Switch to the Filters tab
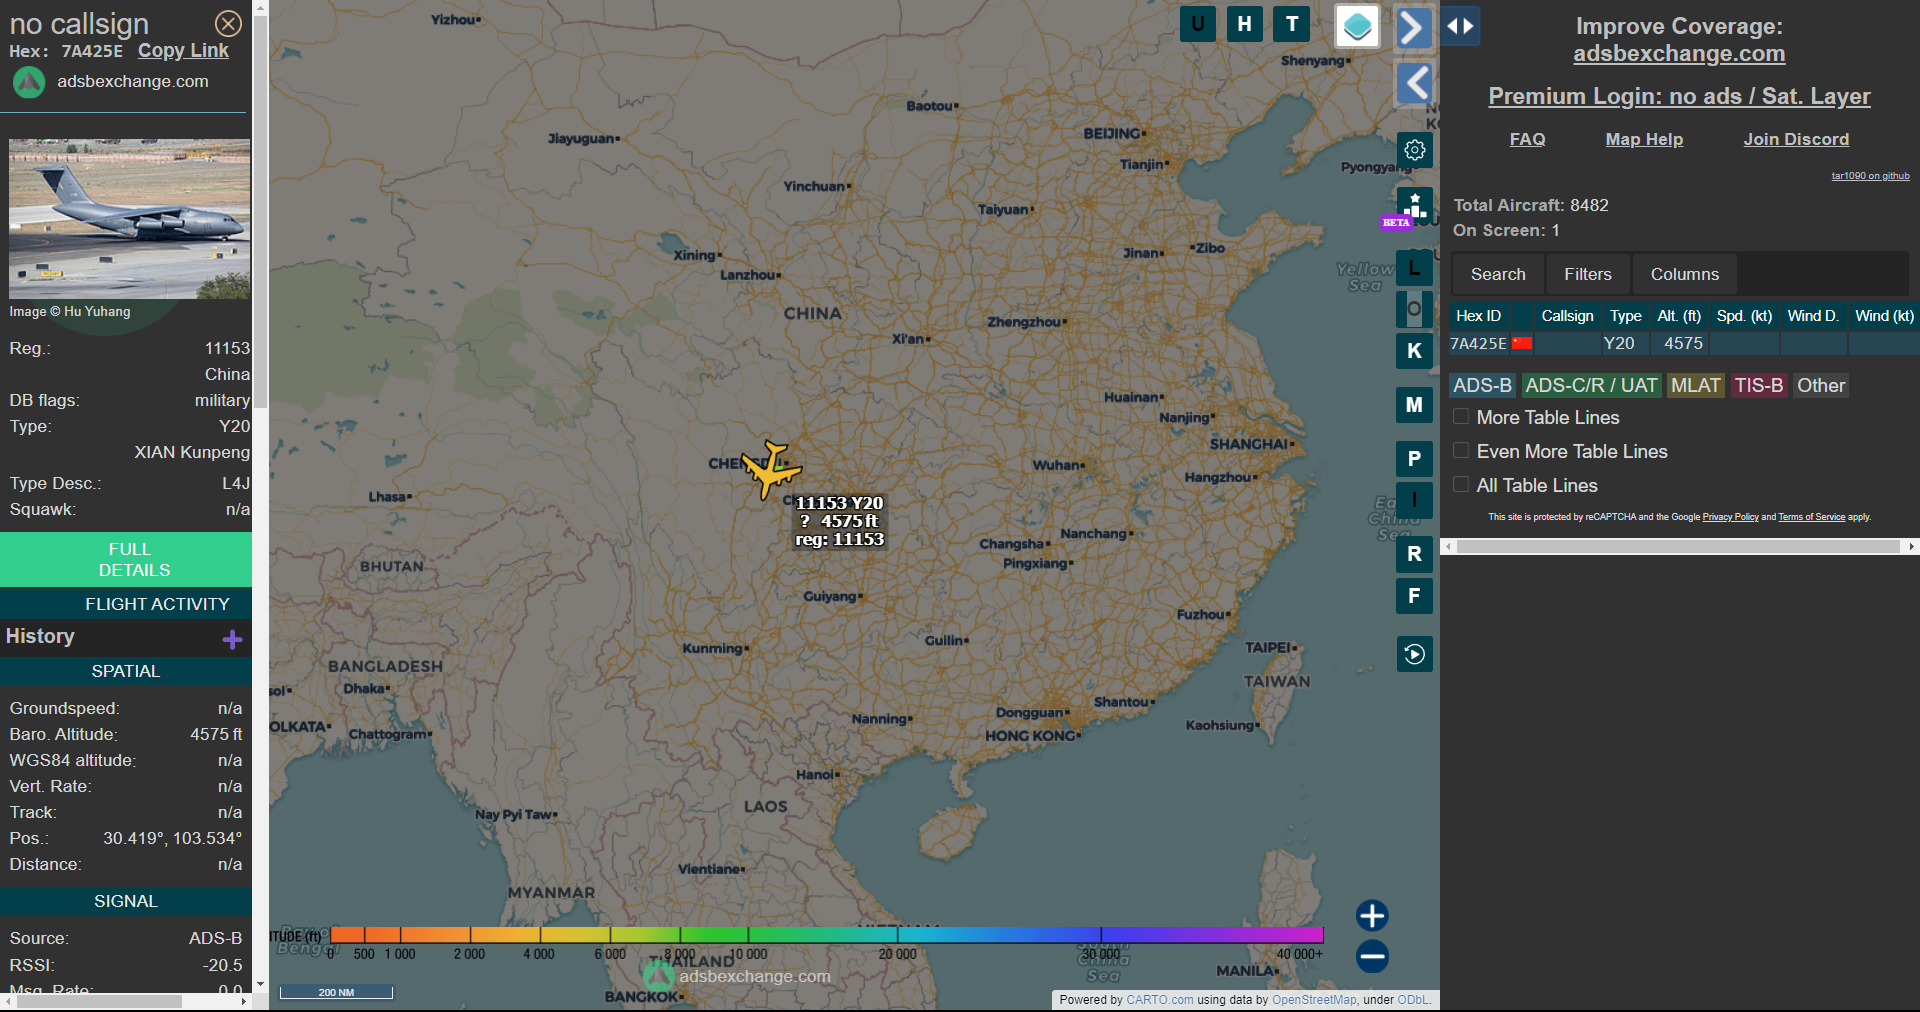 (x=1588, y=274)
